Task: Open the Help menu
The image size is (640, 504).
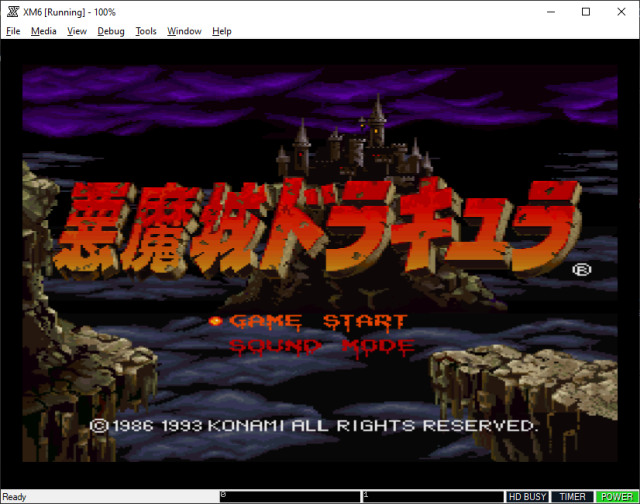Action: [222, 31]
